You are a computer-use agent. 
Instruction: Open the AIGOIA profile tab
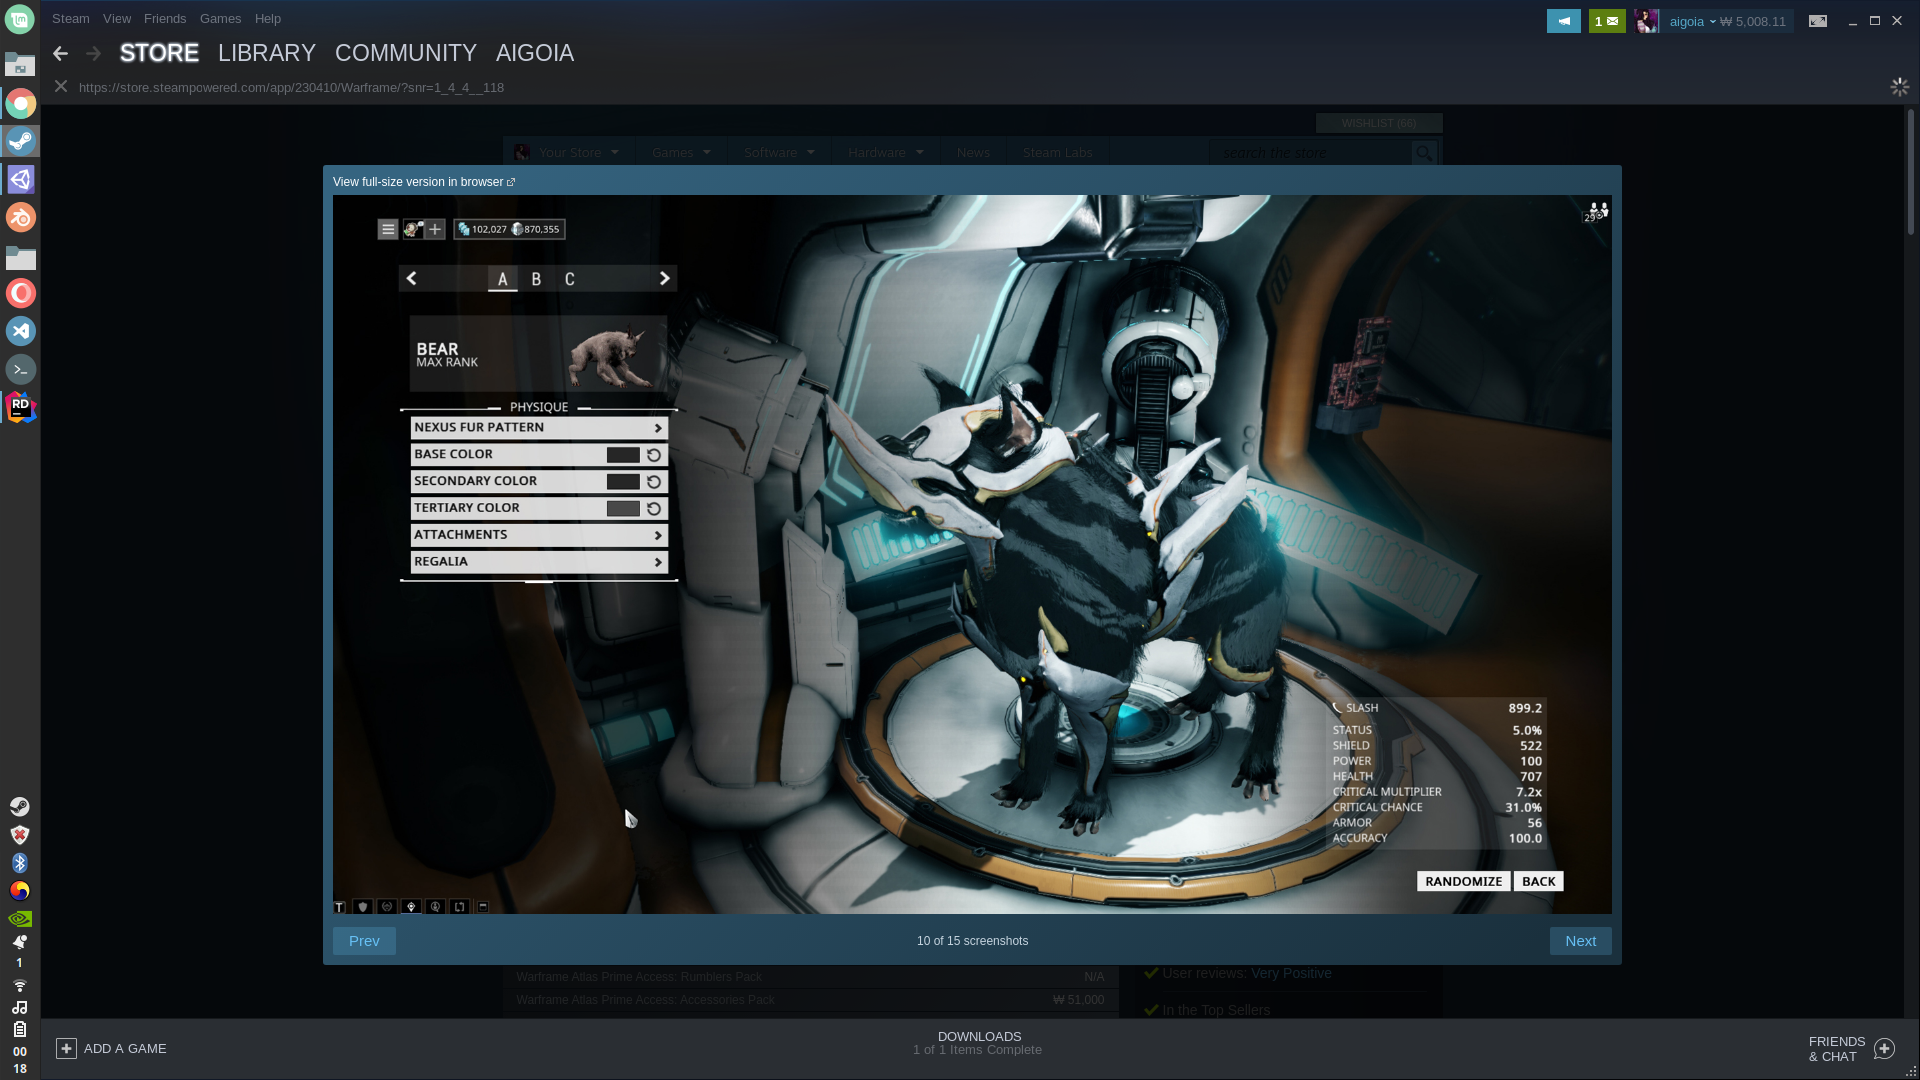point(535,53)
